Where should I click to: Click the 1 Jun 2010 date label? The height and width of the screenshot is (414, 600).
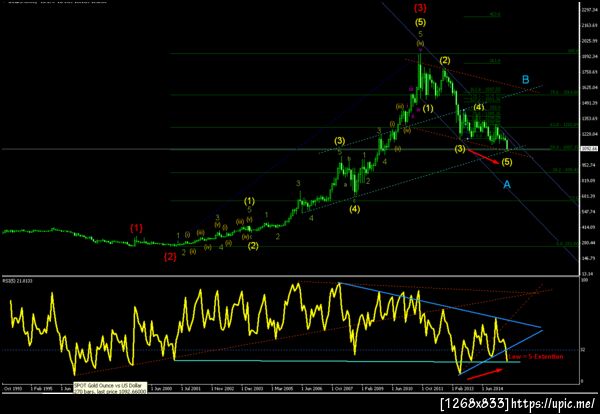click(x=403, y=388)
